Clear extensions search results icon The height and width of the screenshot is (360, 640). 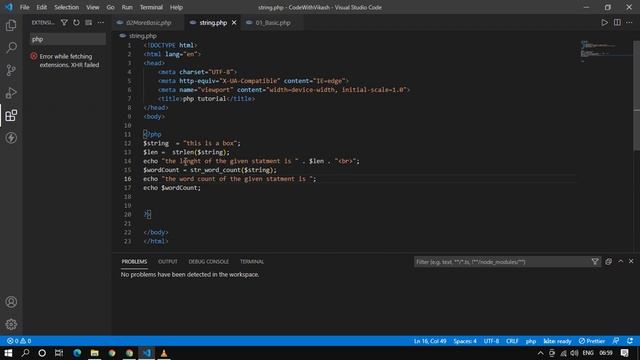(89, 23)
